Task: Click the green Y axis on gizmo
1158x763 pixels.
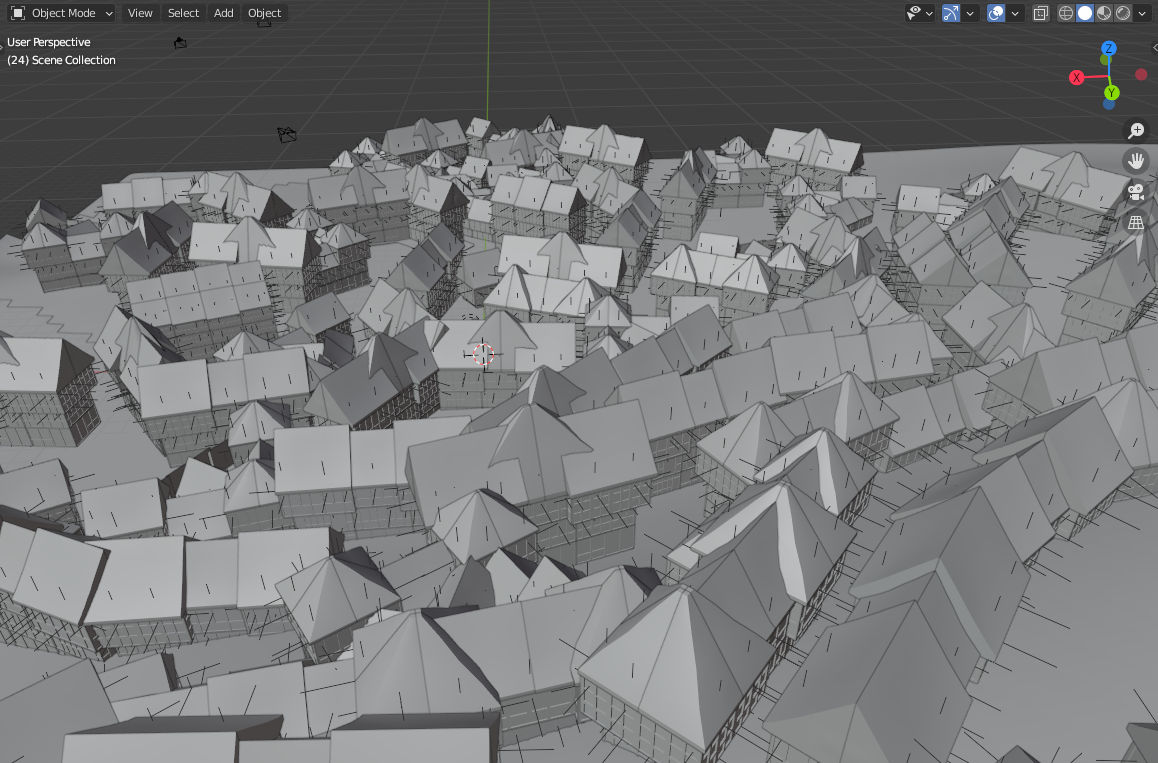Action: point(1111,92)
